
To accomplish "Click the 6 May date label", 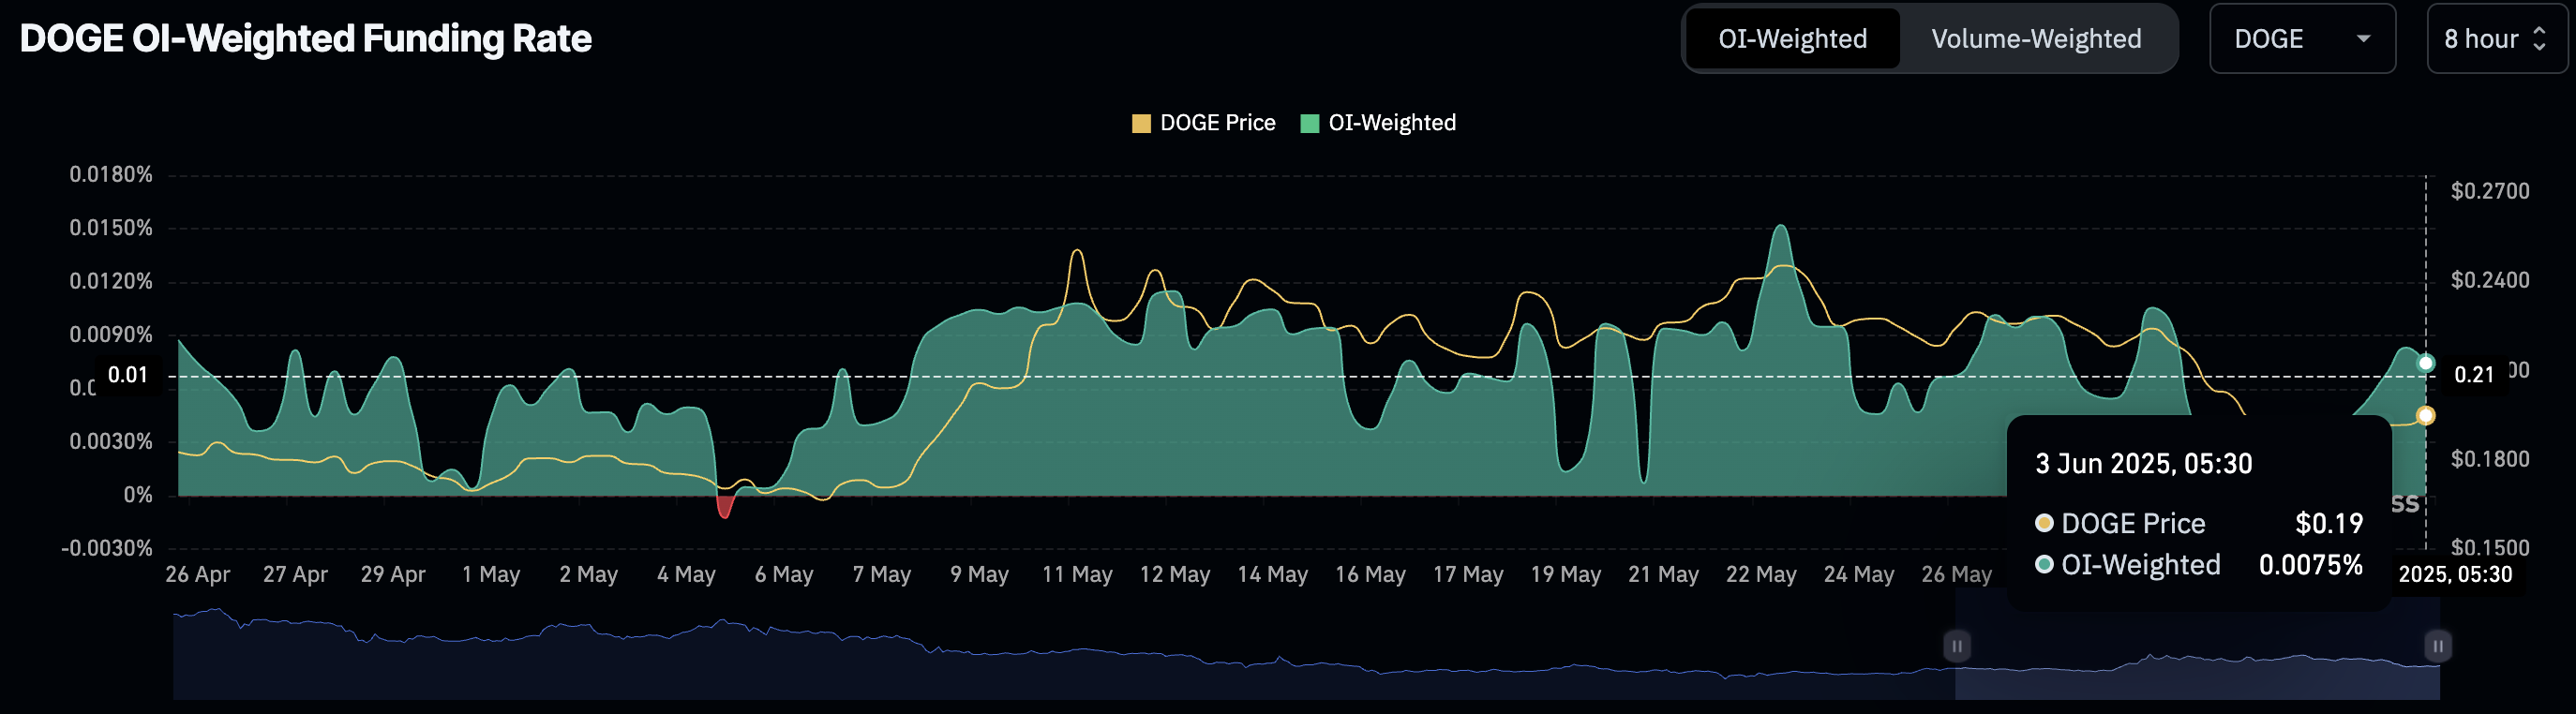I will (x=784, y=575).
